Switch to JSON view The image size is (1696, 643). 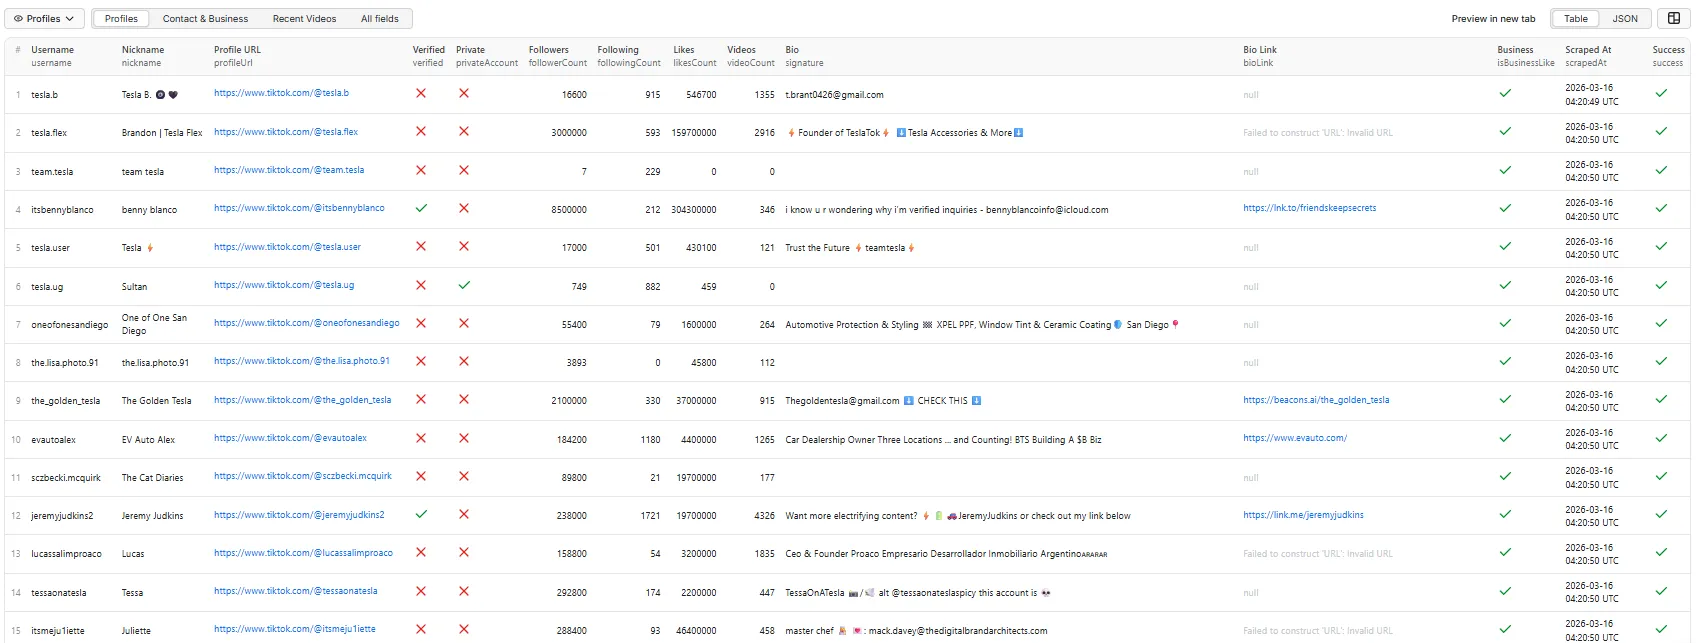1625,18
